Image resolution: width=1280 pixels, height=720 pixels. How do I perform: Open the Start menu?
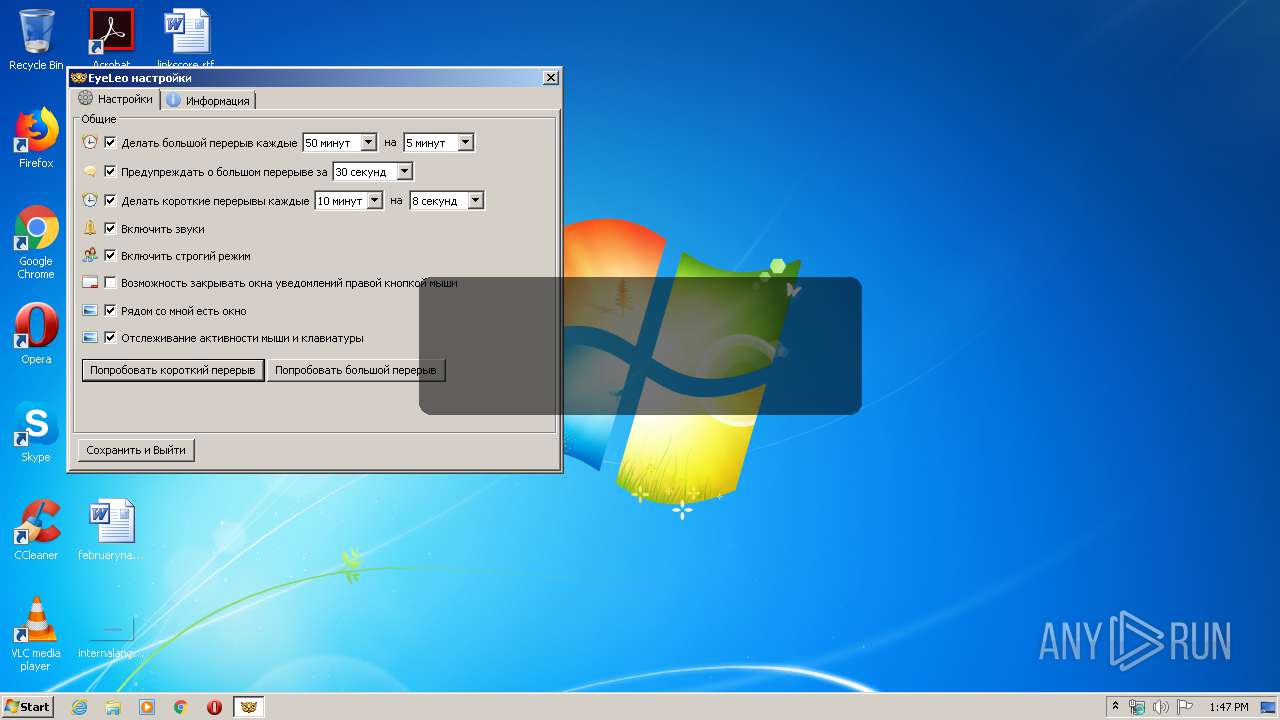pyautogui.click(x=27, y=706)
